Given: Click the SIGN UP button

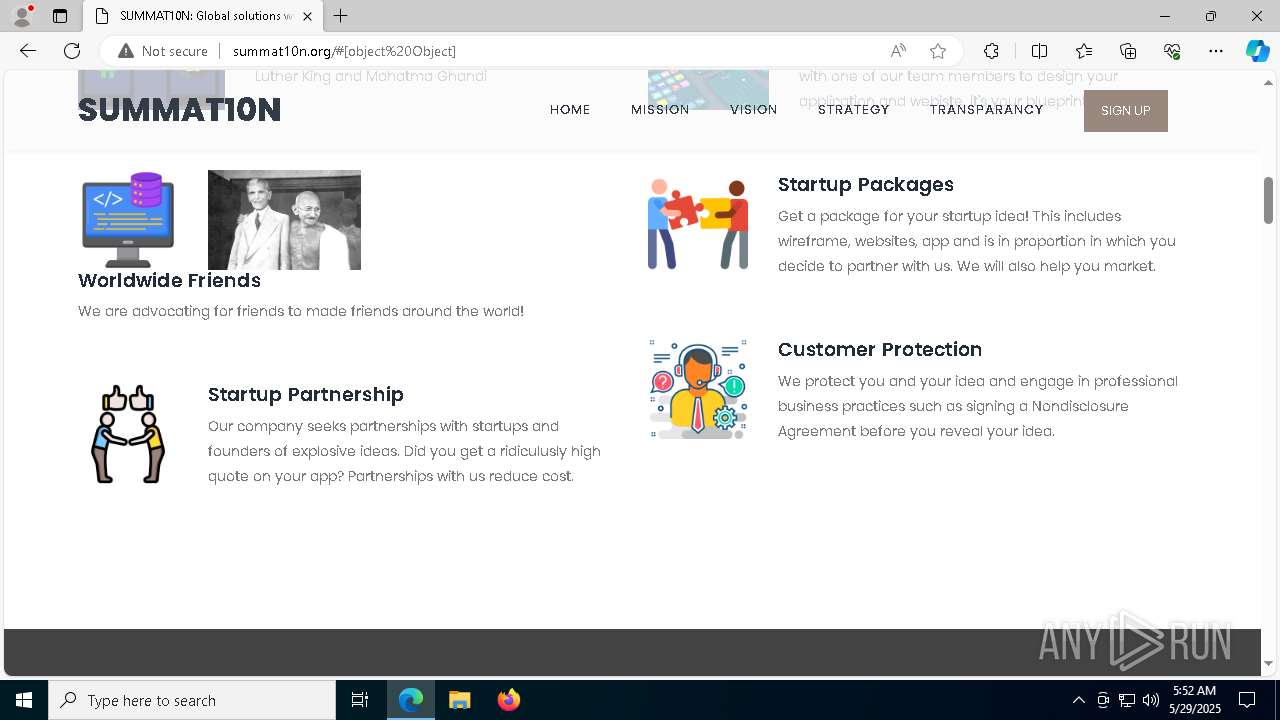Looking at the screenshot, I should point(1126,111).
